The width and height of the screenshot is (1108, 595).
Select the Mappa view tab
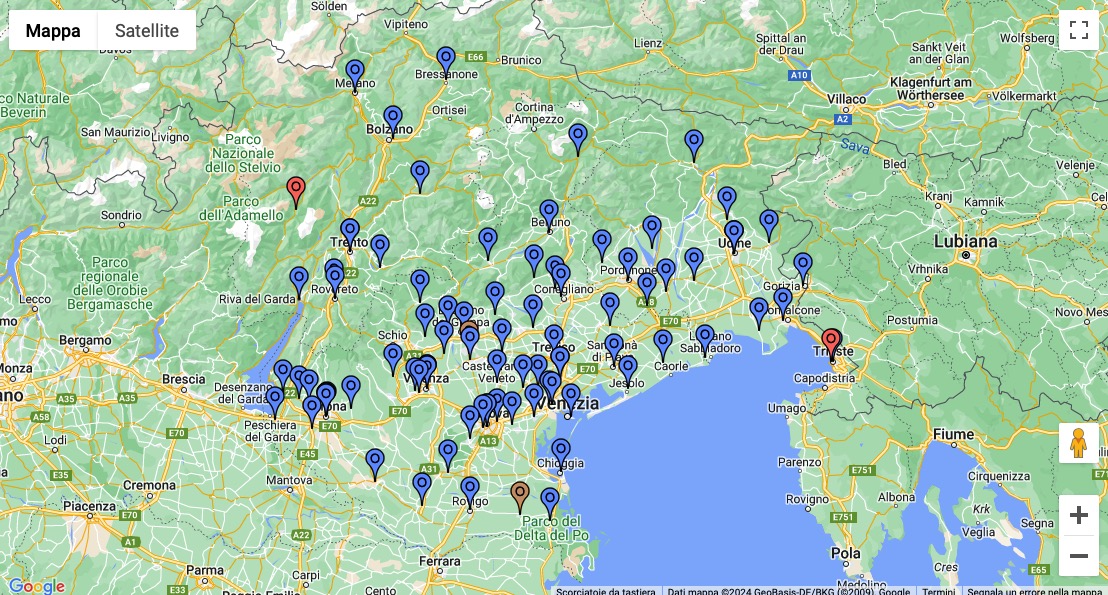53,30
